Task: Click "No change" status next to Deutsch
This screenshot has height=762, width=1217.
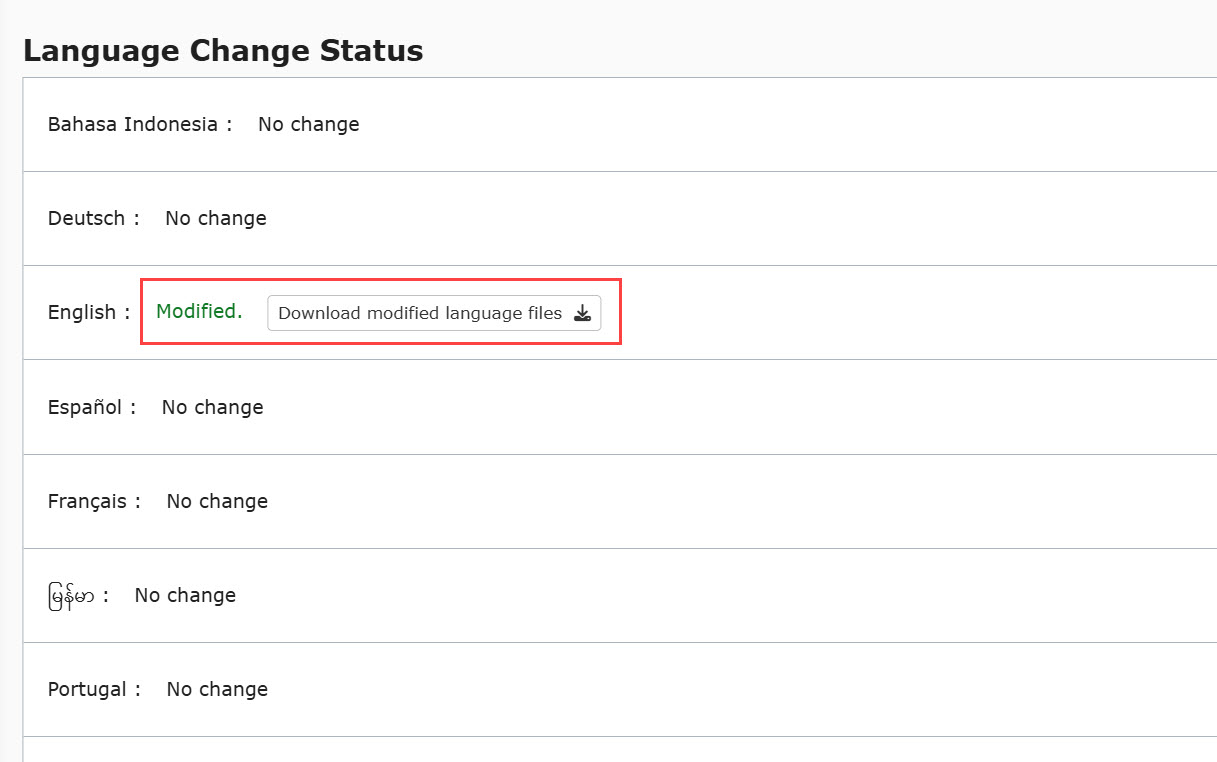Action: [x=216, y=218]
